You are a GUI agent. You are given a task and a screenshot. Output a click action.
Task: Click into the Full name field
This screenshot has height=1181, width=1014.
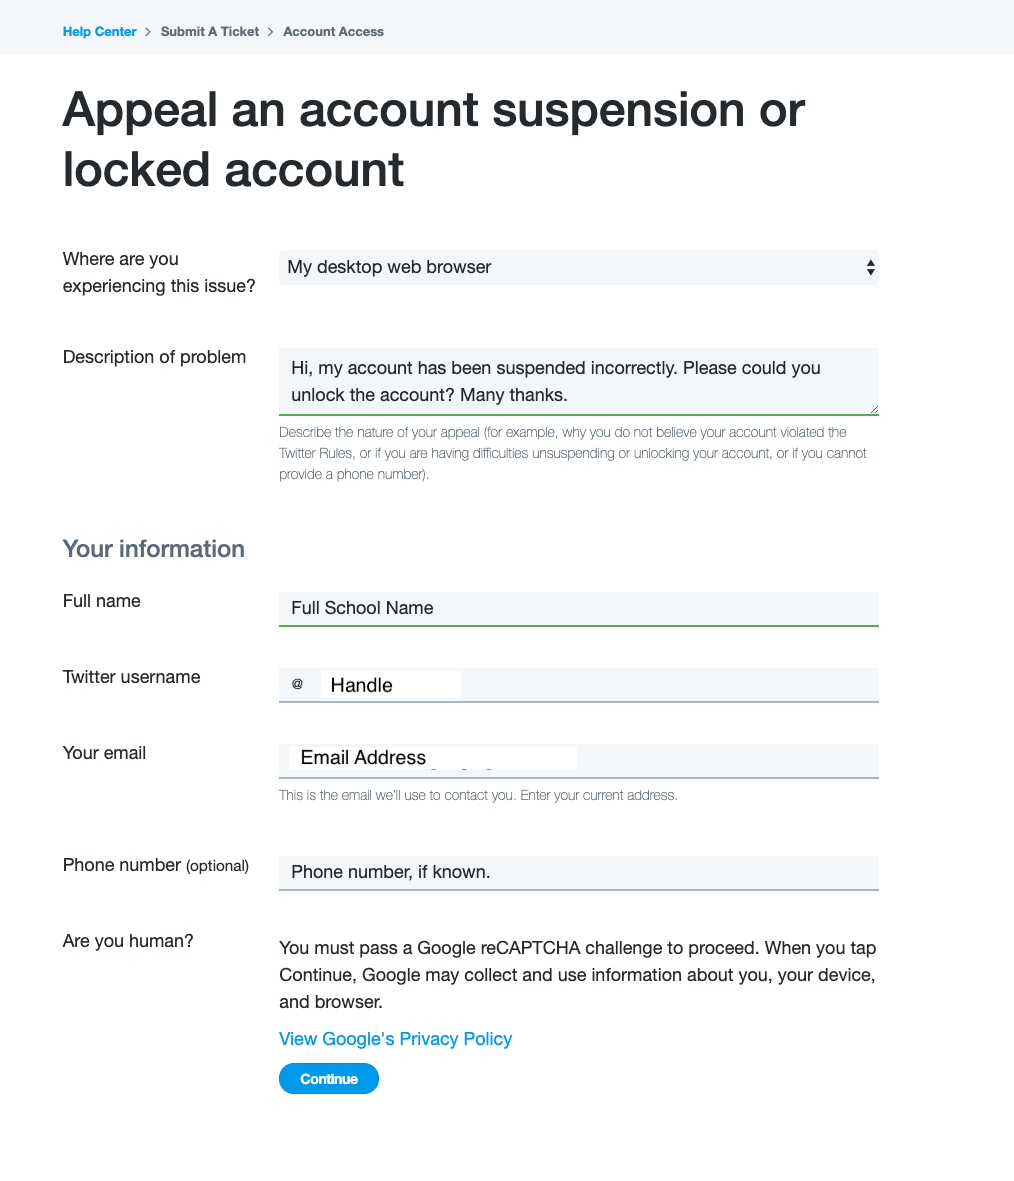coord(578,608)
